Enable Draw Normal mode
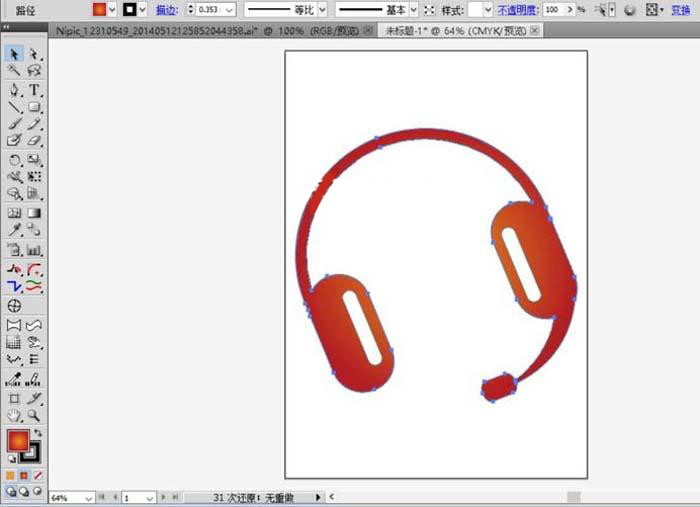Screen dimensions: 700x507 (x=11, y=491)
